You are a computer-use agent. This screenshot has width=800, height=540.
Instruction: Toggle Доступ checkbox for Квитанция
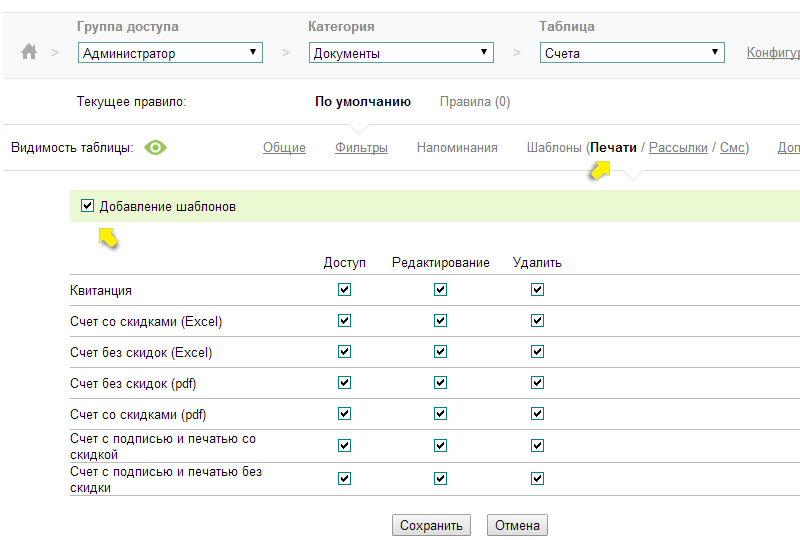click(x=345, y=290)
